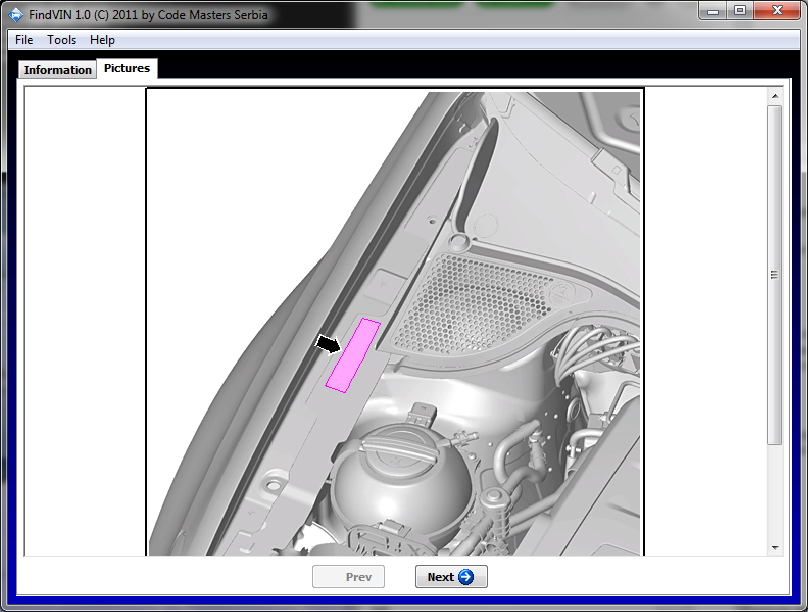
Task: Click the vertical scrollbar thumb
Action: click(x=775, y=275)
